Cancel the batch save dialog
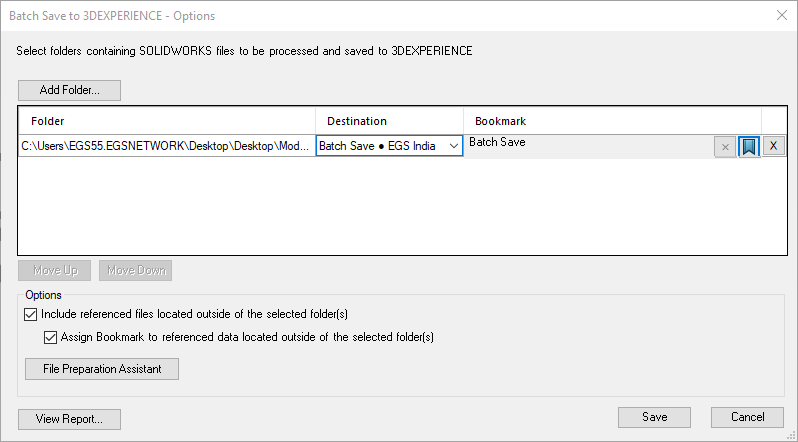The width and height of the screenshot is (798, 442). click(x=747, y=417)
